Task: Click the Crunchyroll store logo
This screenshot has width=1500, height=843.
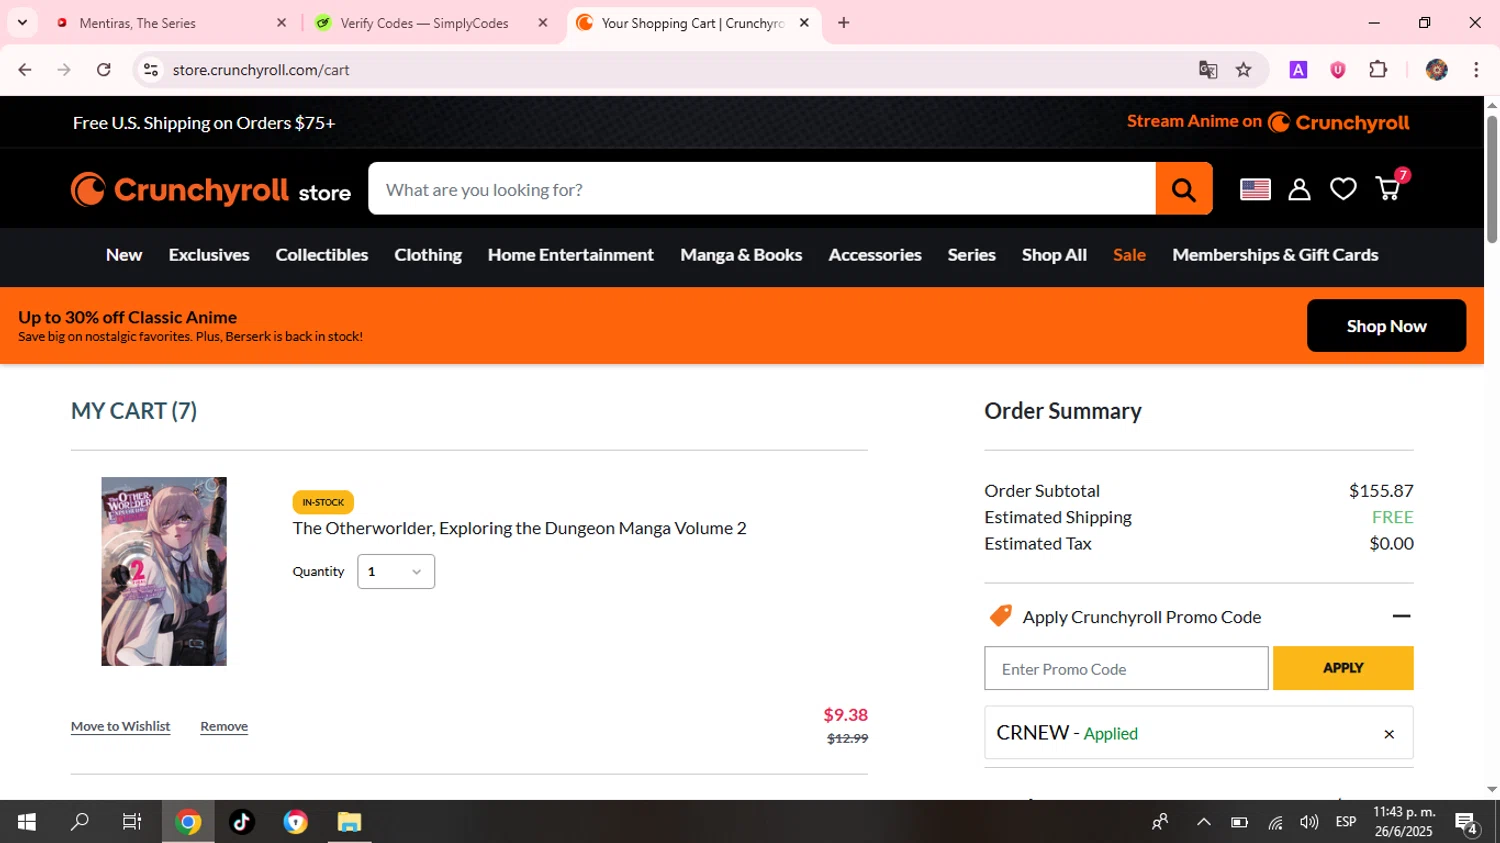Action: pos(211,190)
